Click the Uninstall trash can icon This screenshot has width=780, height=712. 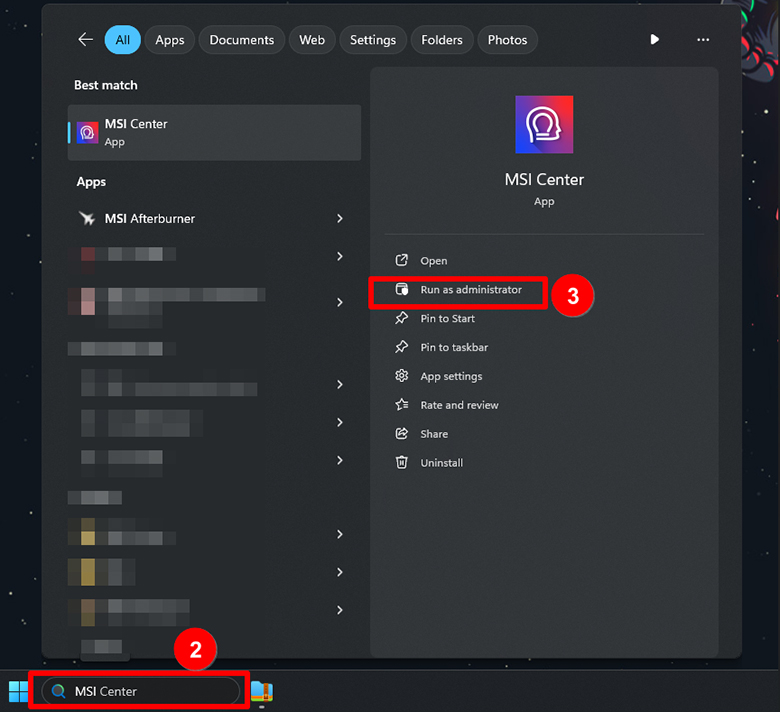pos(401,462)
